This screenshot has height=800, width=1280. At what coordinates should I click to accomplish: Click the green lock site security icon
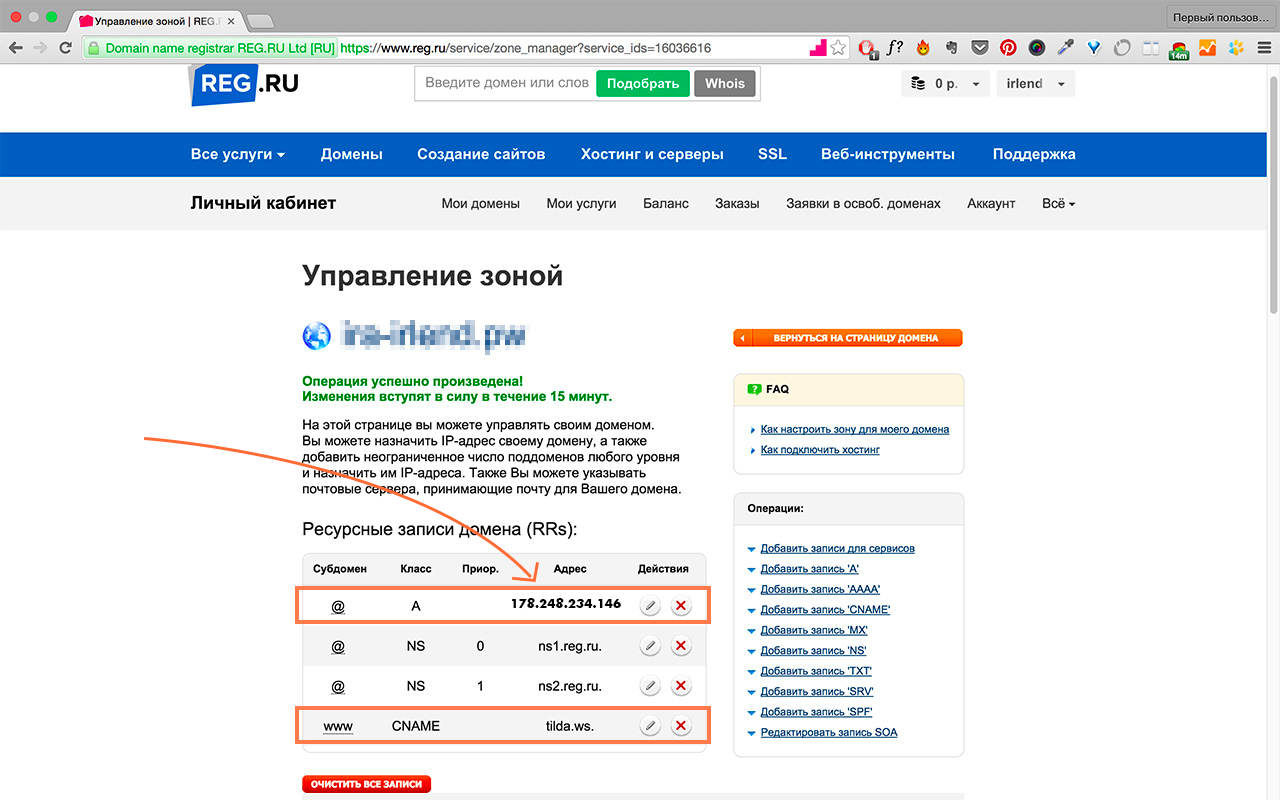click(x=93, y=47)
